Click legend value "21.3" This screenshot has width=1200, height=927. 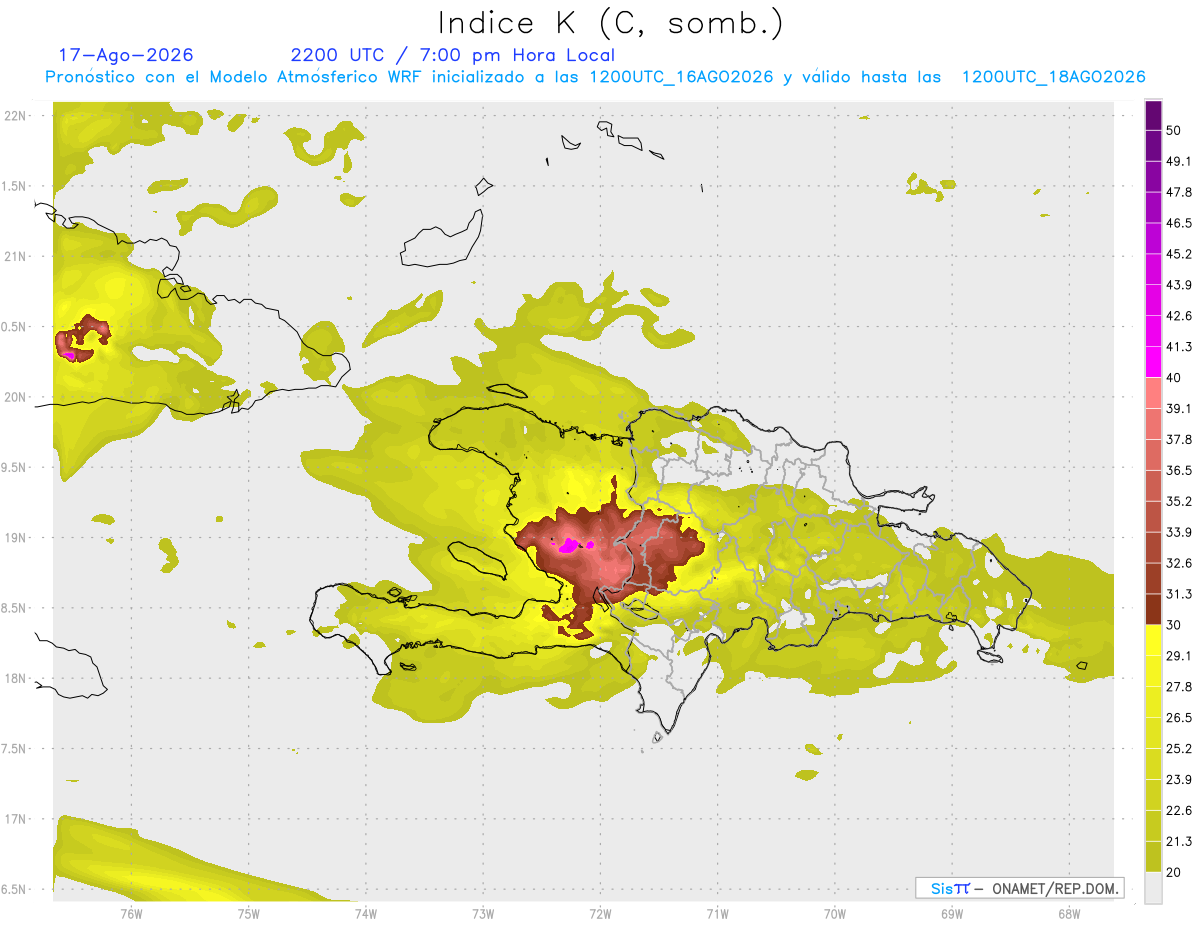click(x=1179, y=841)
